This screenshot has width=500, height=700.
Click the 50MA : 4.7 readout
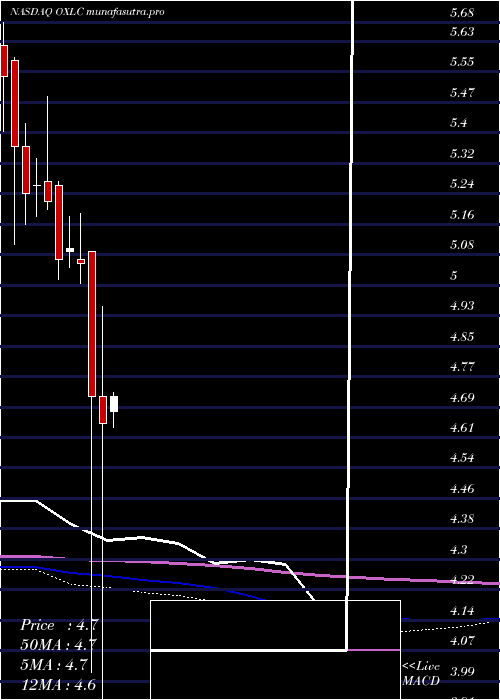(58, 645)
